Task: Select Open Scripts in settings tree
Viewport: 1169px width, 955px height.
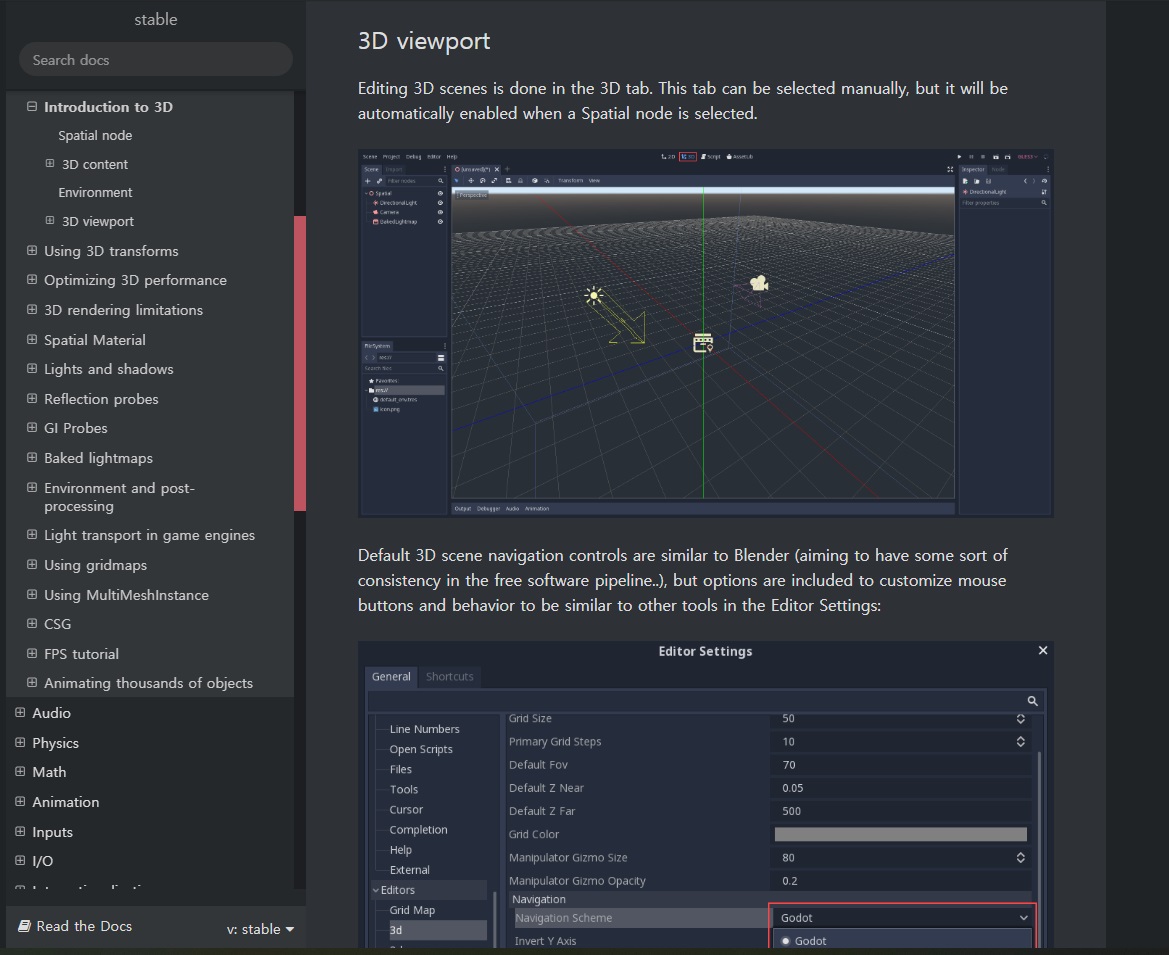Action: [x=420, y=748]
